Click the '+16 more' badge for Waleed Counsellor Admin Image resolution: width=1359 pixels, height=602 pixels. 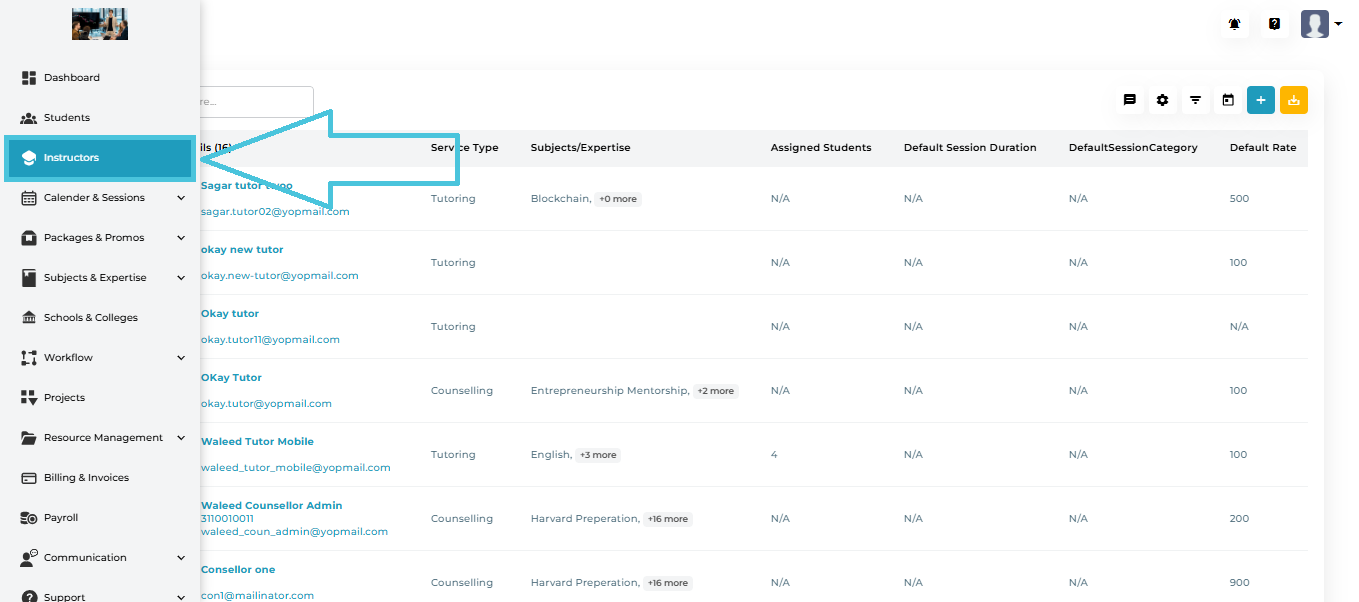click(x=667, y=519)
